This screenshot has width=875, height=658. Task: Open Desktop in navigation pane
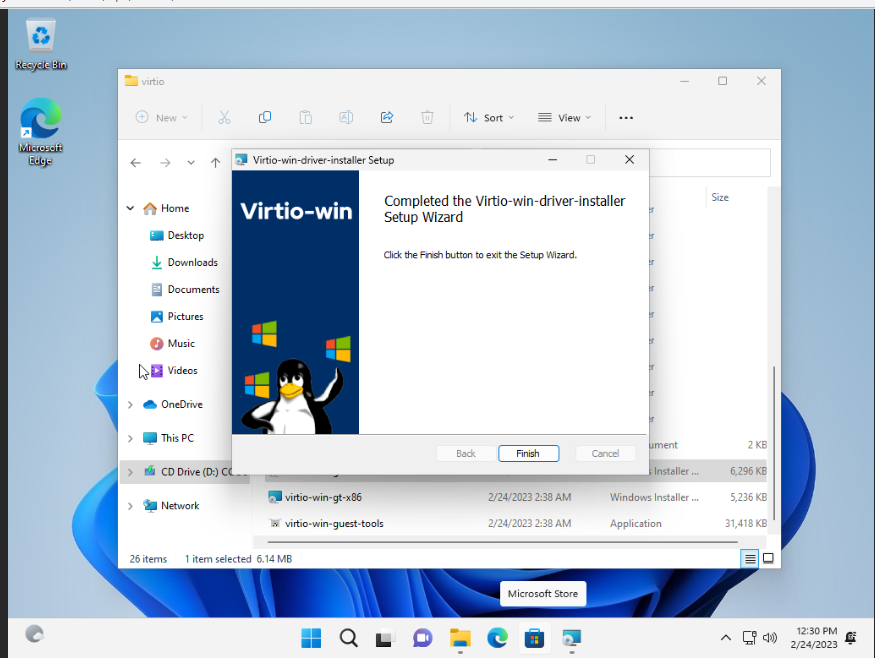coord(177,236)
